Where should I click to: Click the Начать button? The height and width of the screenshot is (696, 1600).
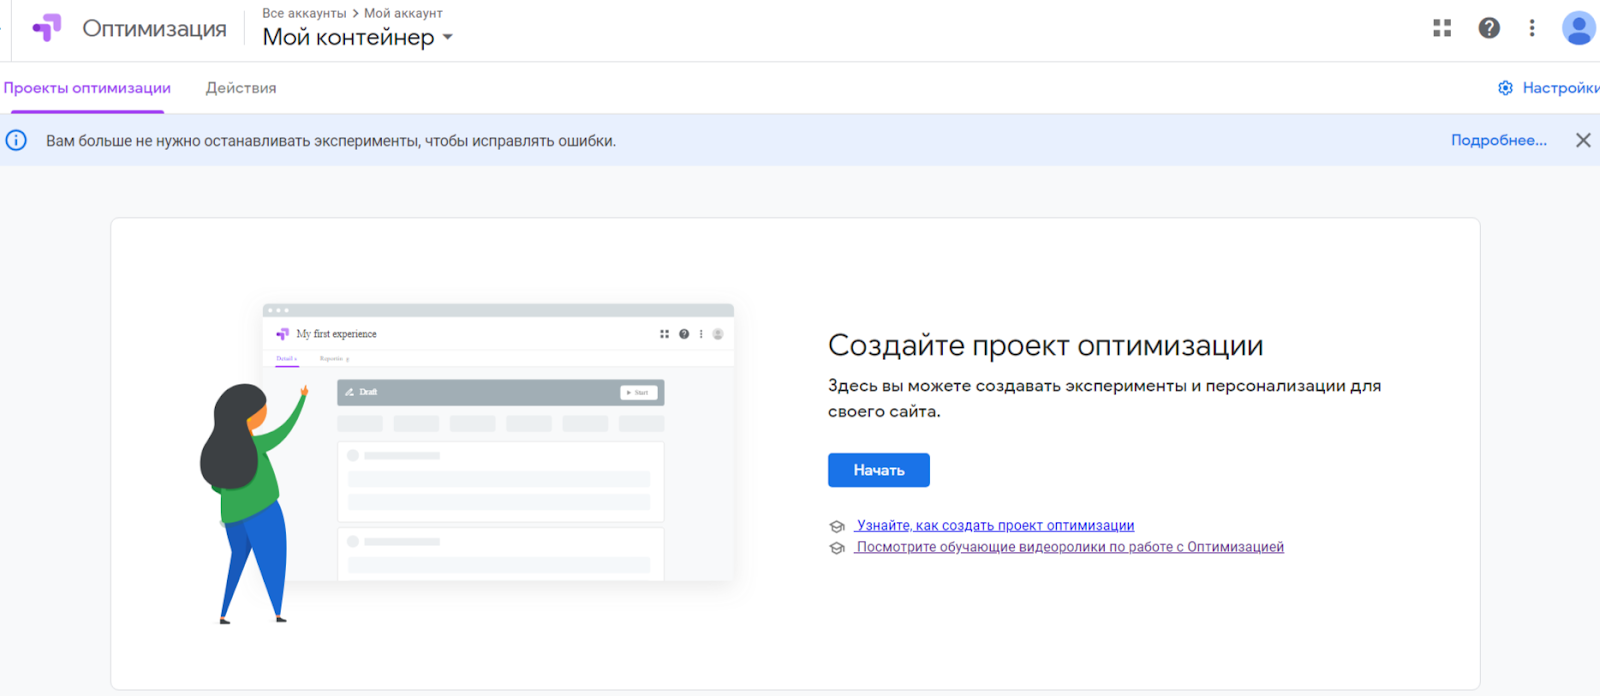pyautogui.click(x=879, y=470)
